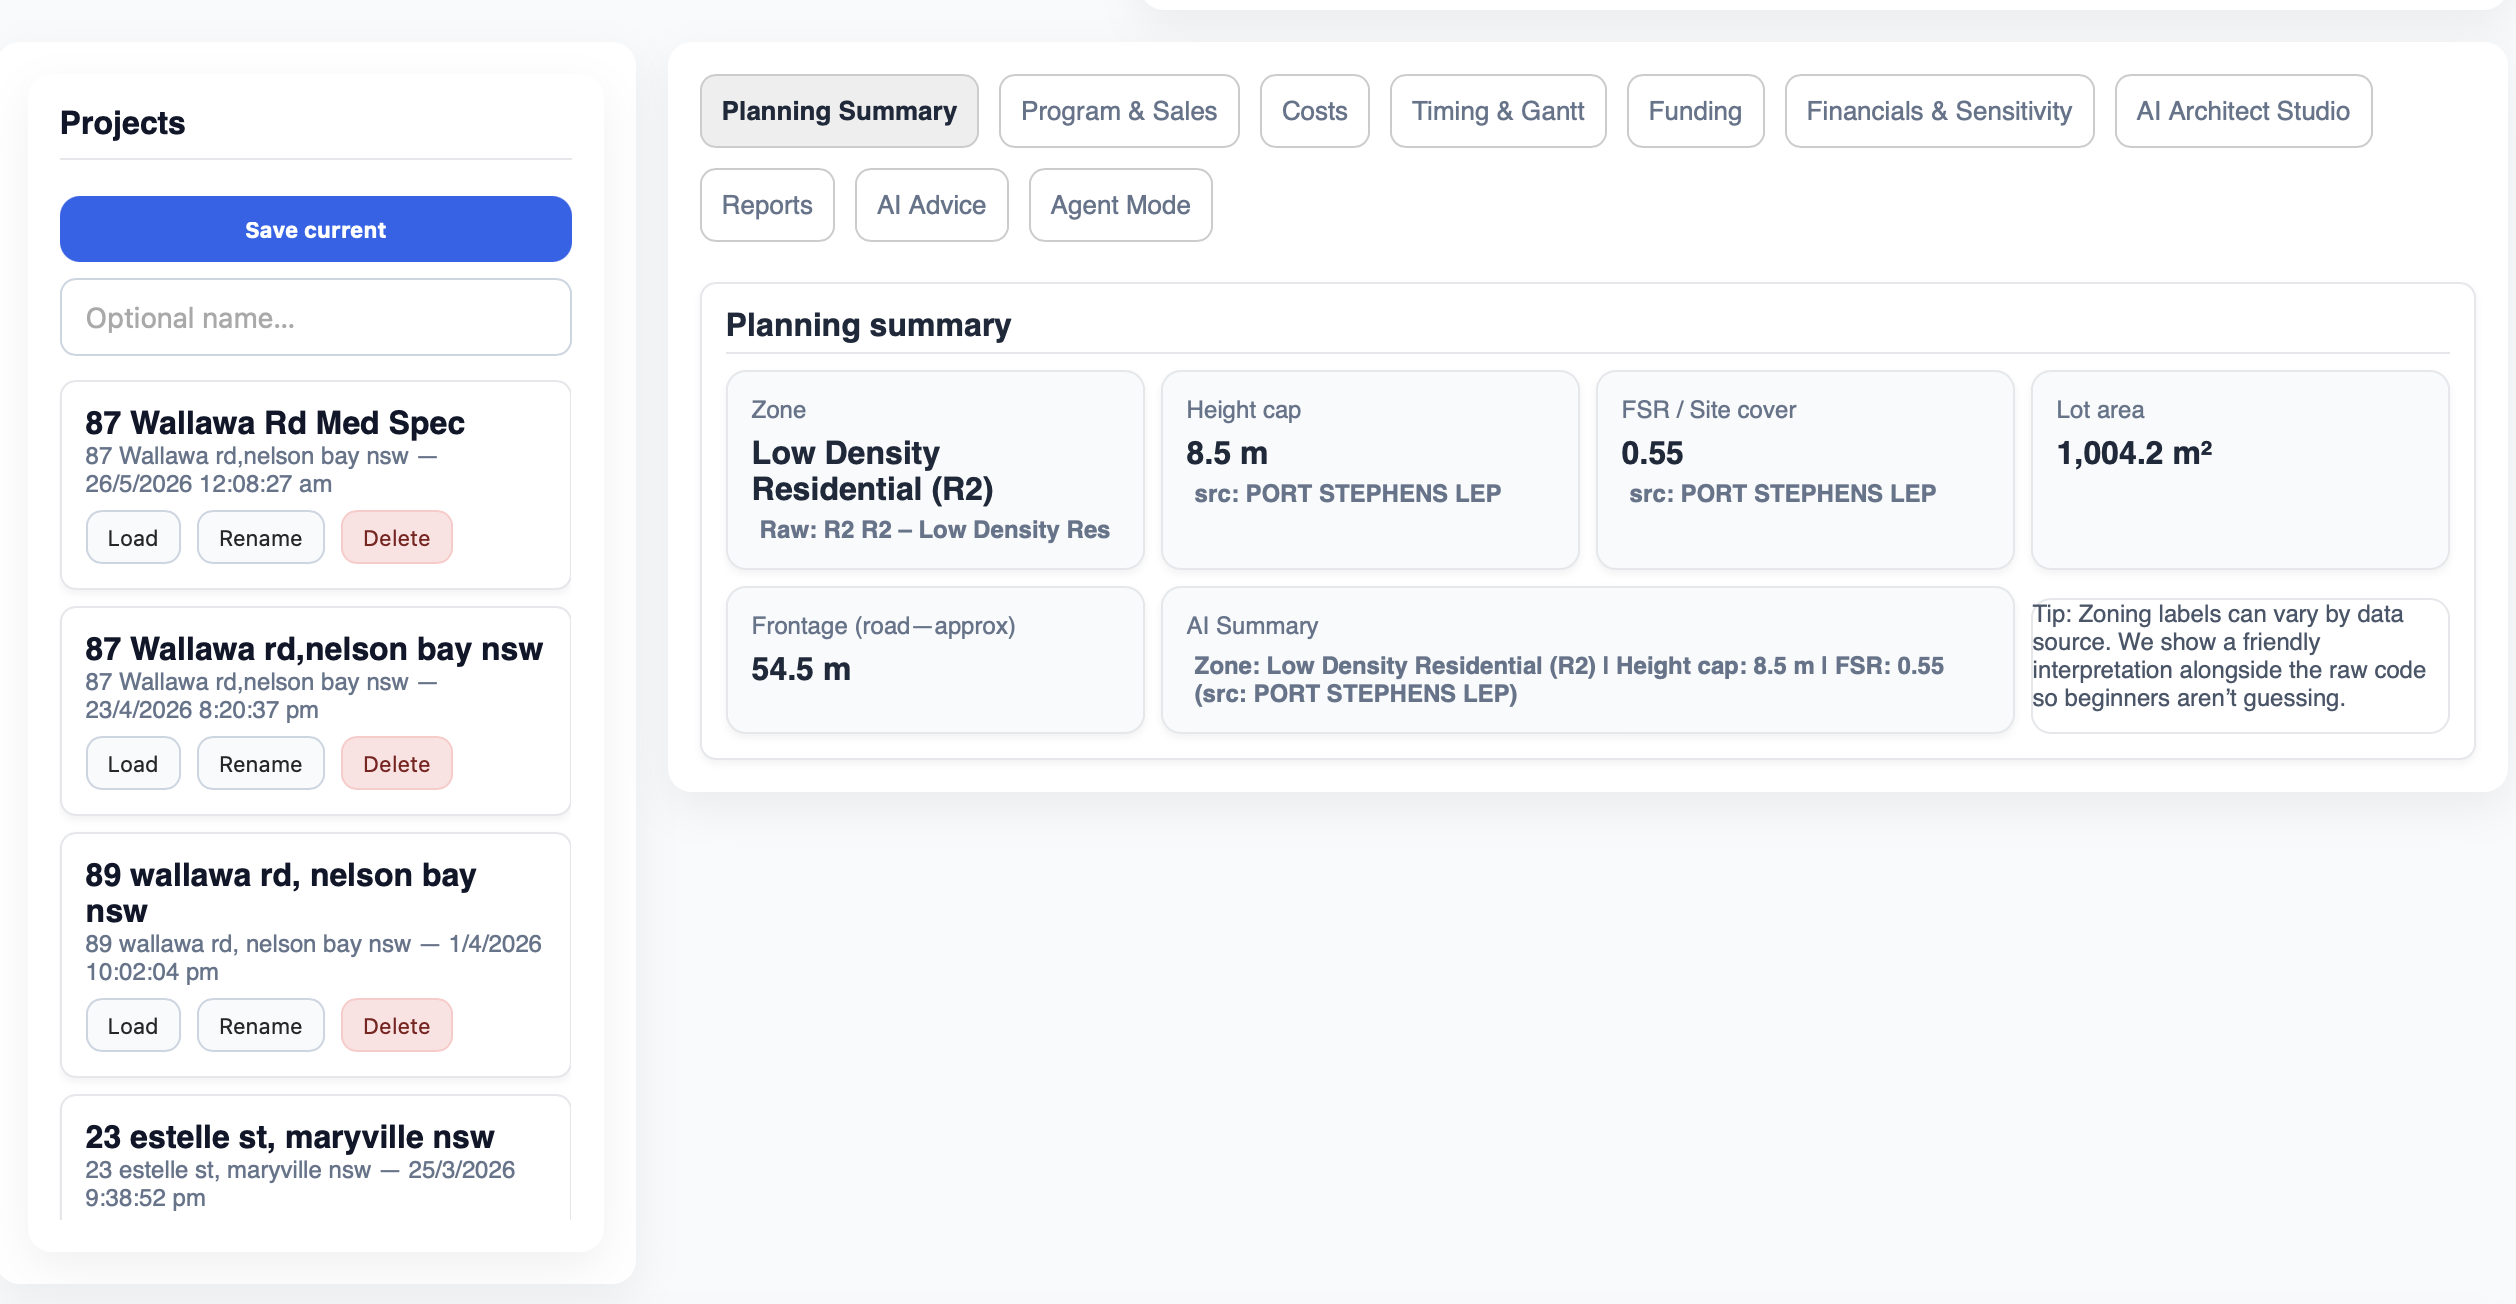Select the 8.5 m height cap value
Image resolution: width=2516 pixels, height=1304 pixels.
[1227, 453]
